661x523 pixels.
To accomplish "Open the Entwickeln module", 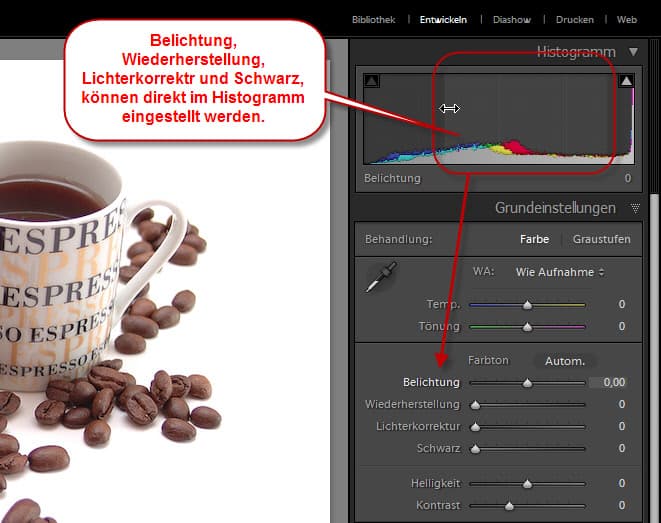I will pos(443,19).
